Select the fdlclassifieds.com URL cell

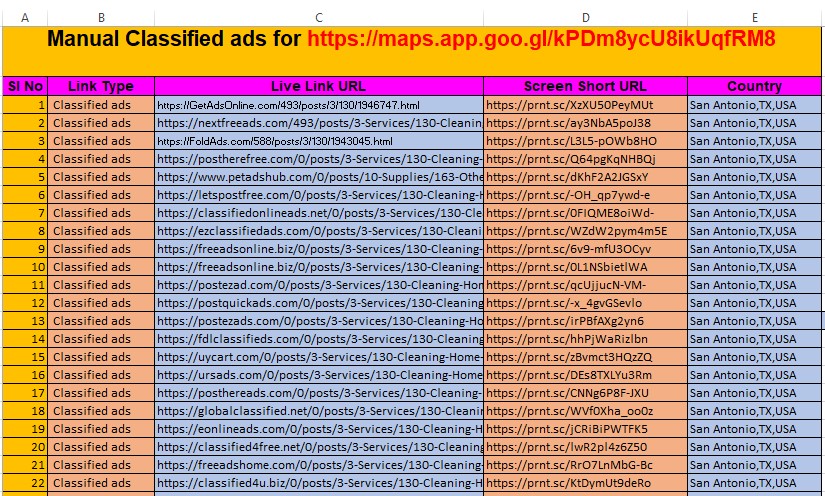(x=319, y=339)
